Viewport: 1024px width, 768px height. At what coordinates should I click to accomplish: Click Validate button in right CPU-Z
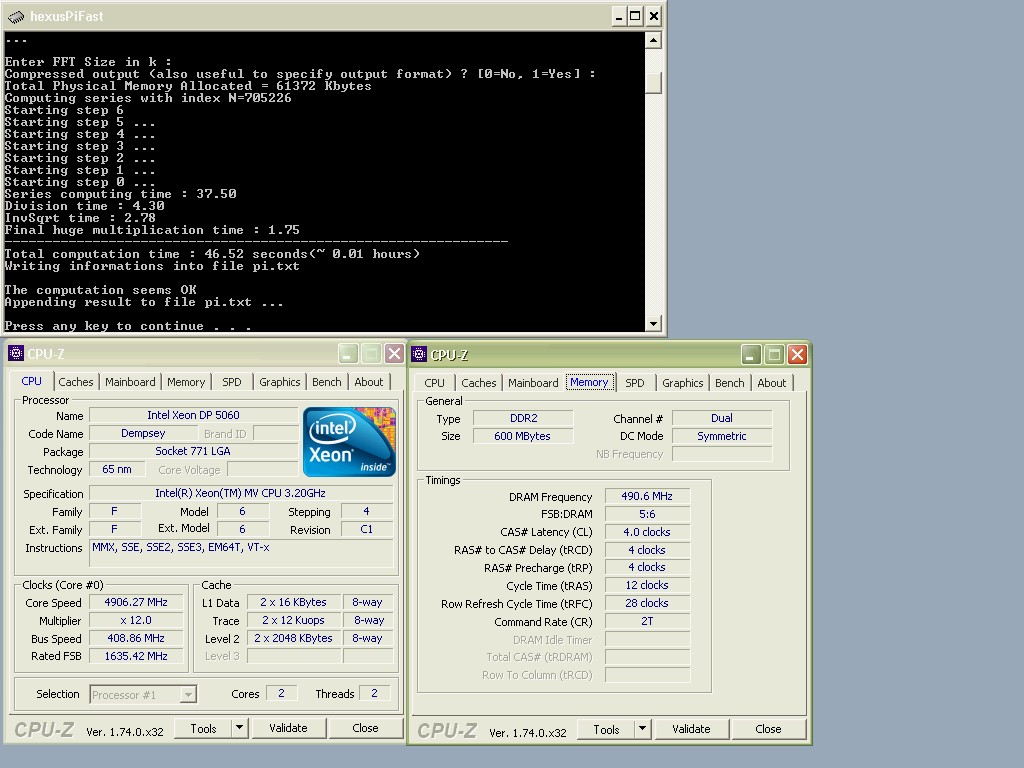click(691, 729)
